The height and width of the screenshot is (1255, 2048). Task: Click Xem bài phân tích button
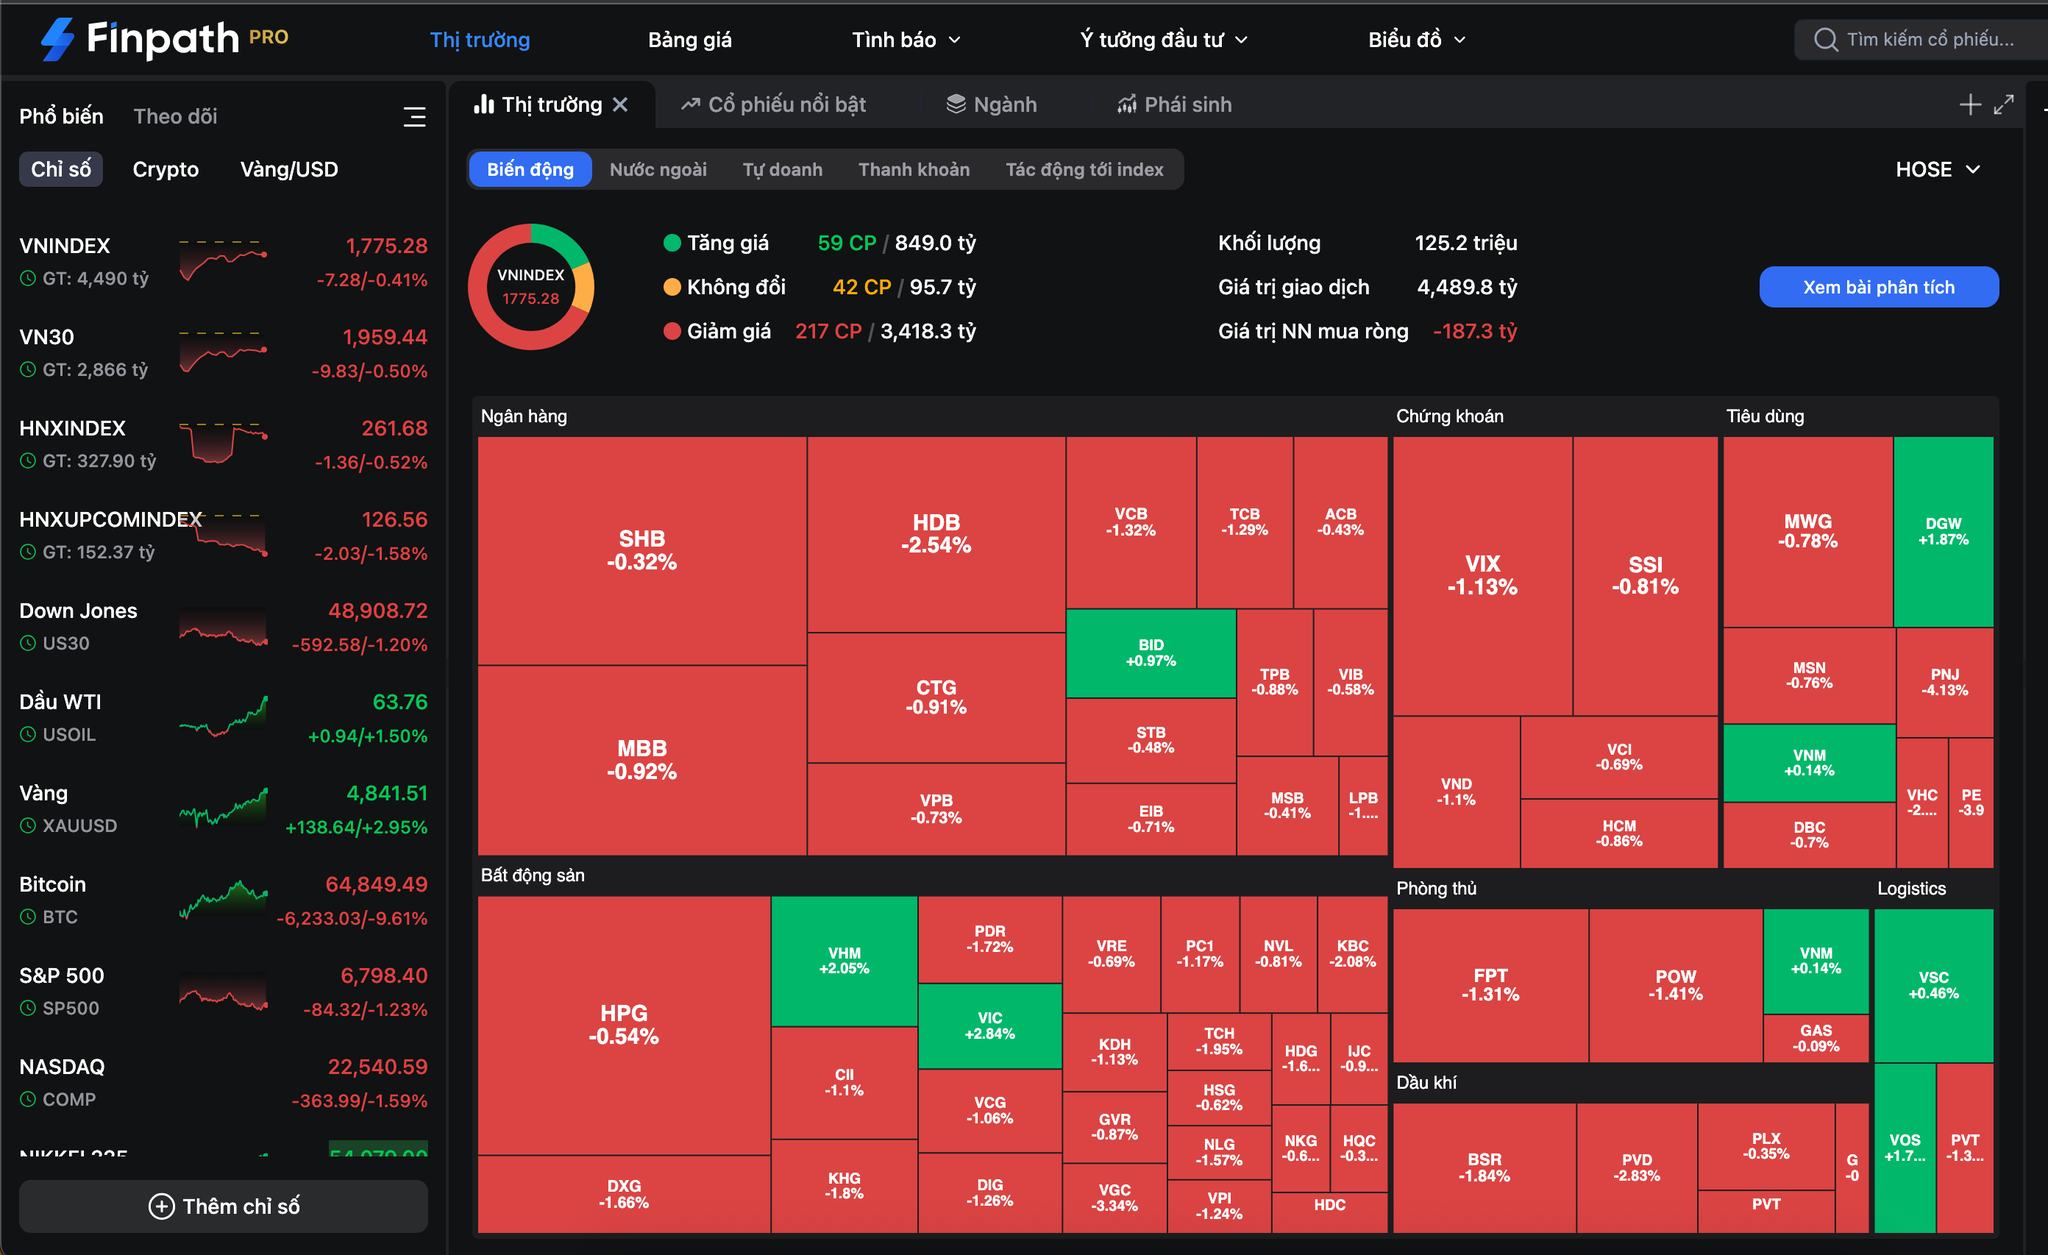1879,287
